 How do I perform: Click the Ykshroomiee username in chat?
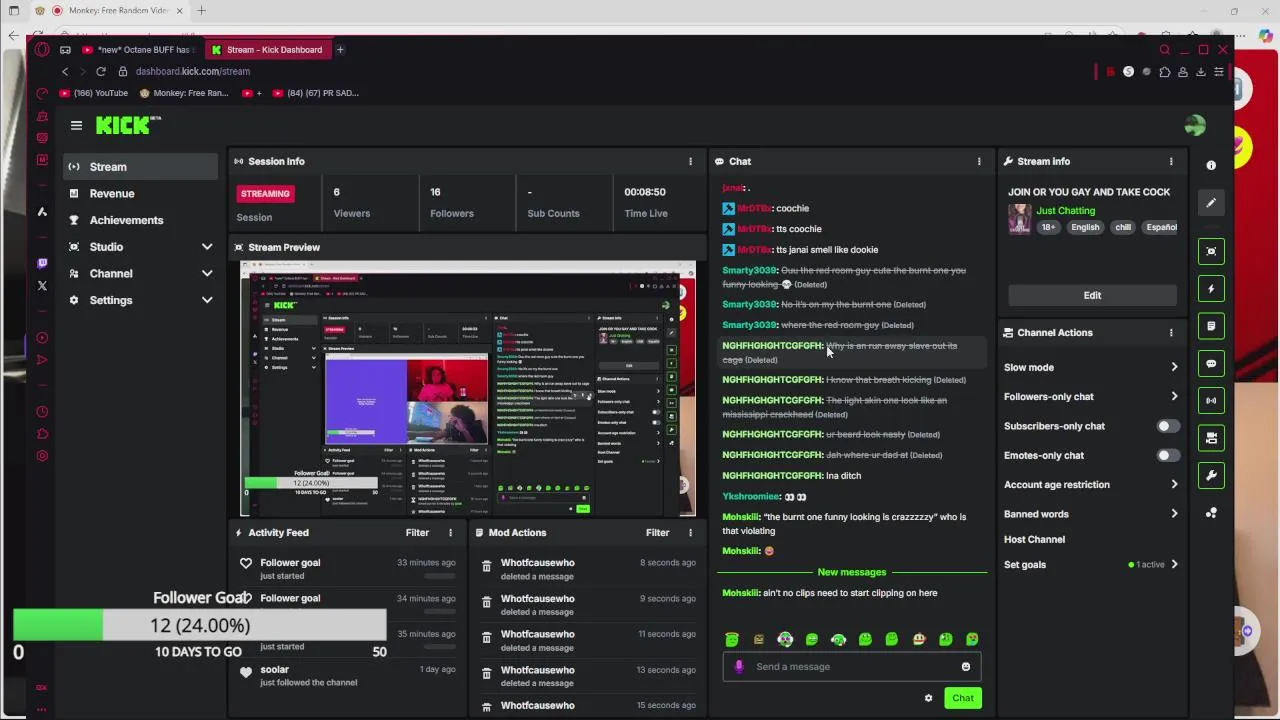(751, 497)
